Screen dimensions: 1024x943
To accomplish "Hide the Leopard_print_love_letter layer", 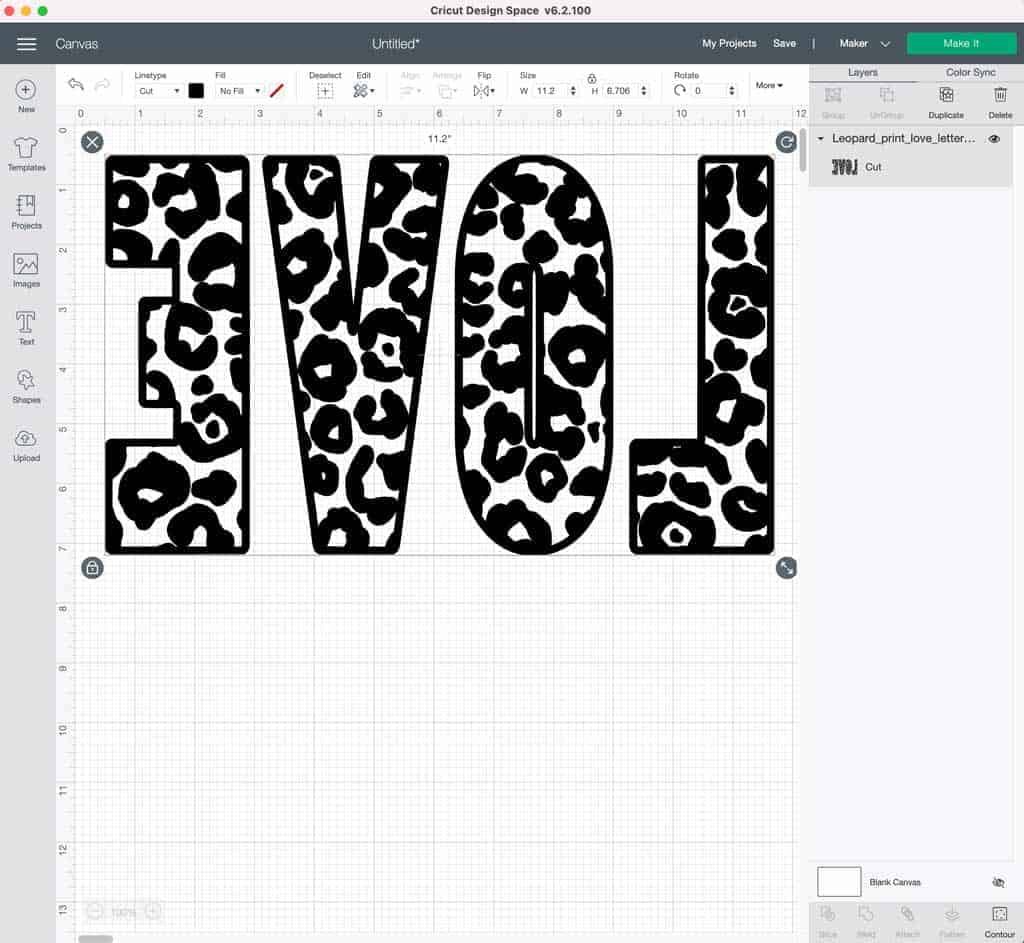I will [x=994, y=138].
